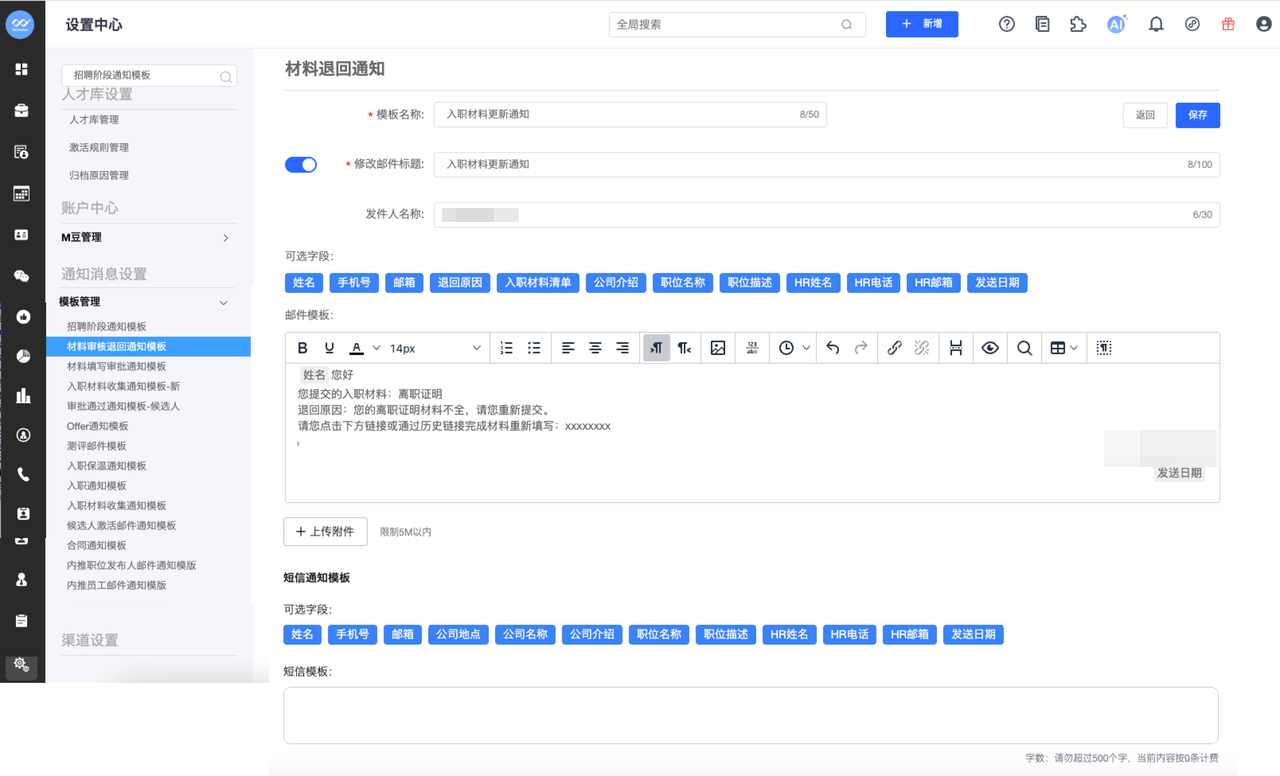Open 入职保温通知模板
1280x776 pixels.
pos(107,466)
